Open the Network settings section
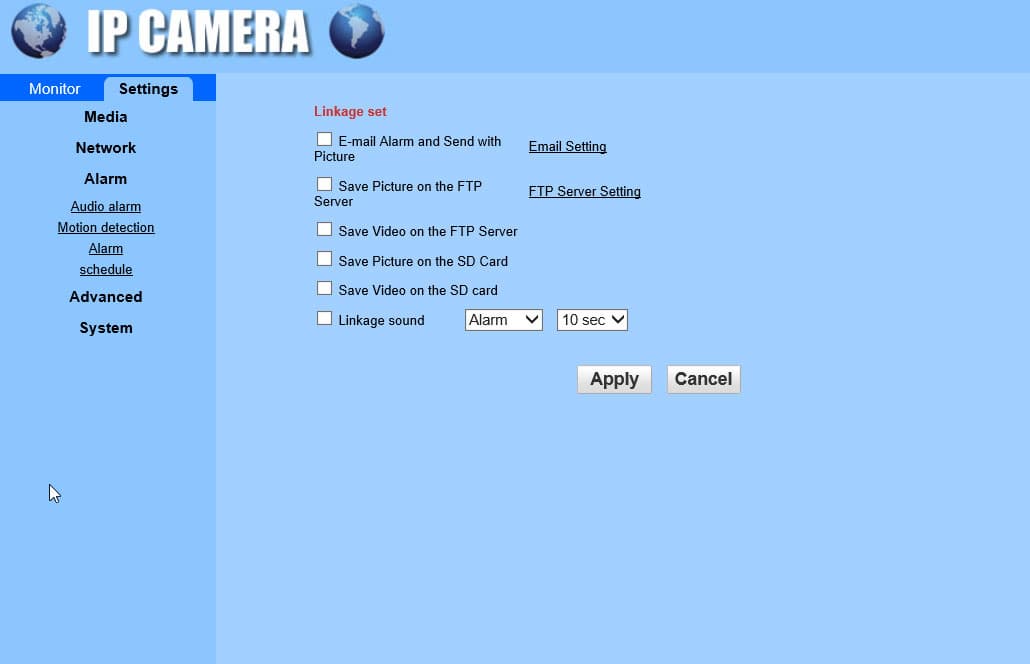Screen dimensions: 1030x664 [x=106, y=148]
